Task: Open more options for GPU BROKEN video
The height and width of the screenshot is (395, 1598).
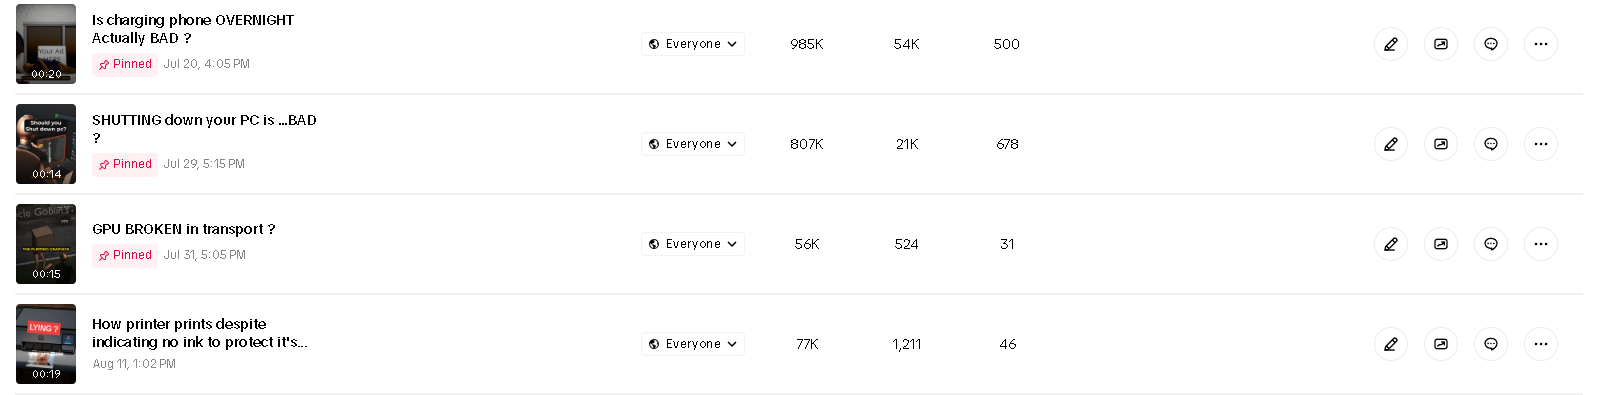Action: tap(1540, 244)
